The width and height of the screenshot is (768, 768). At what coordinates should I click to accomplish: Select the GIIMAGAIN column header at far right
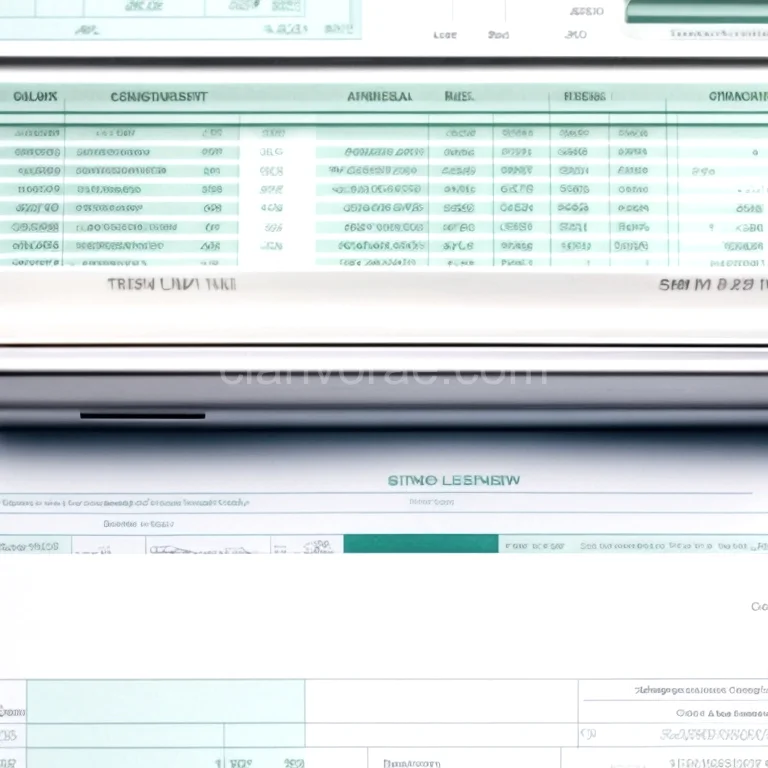pyautogui.click(x=737, y=97)
